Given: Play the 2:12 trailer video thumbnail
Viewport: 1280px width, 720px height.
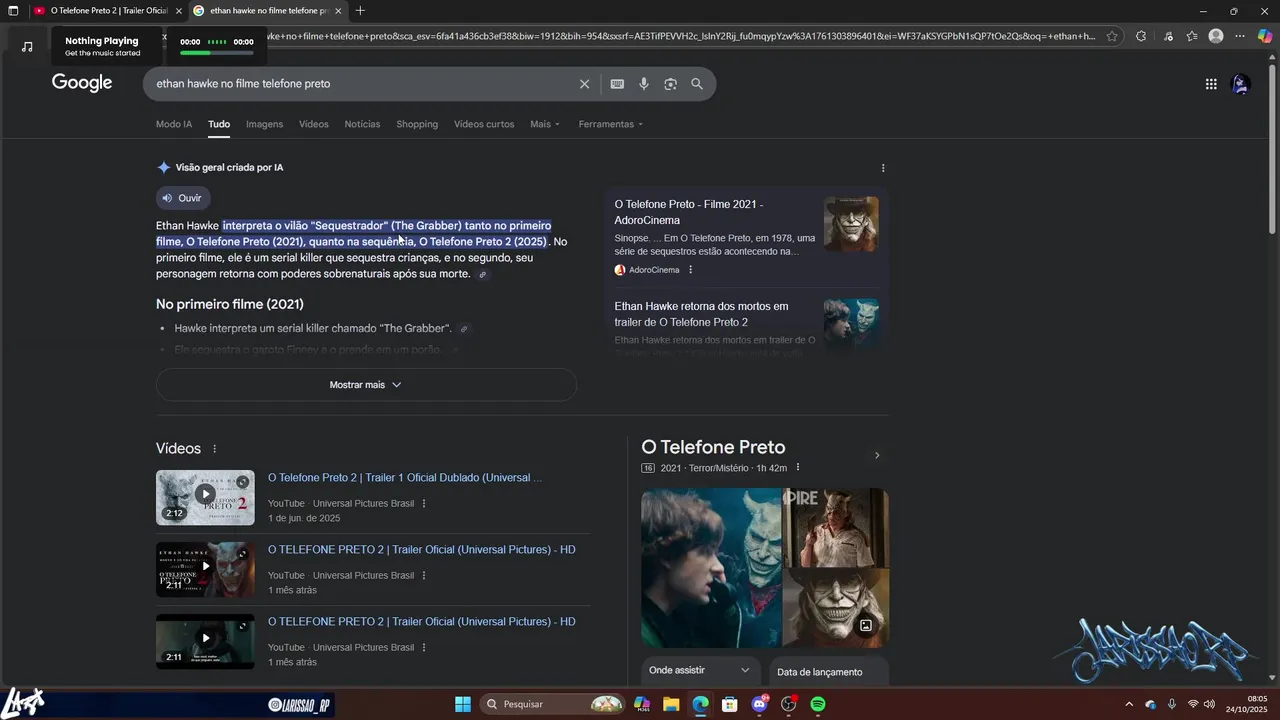Looking at the screenshot, I should (205, 497).
